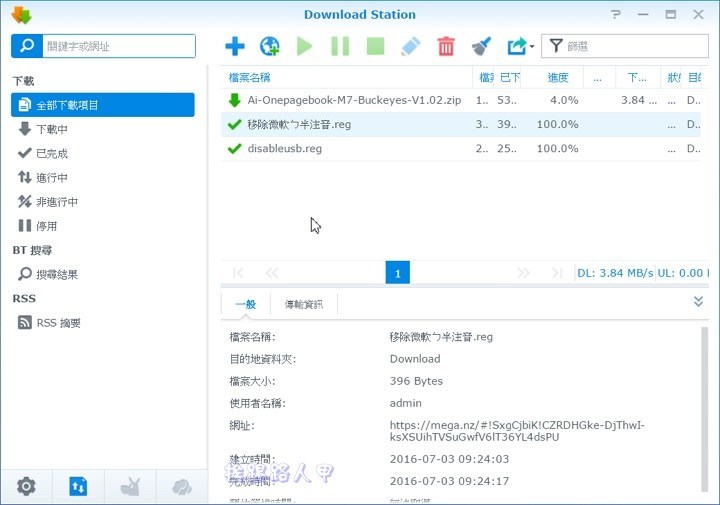This screenshot has height=505, width=720.
Task: Click page number 1 button
Action: [x=398, y=273]
